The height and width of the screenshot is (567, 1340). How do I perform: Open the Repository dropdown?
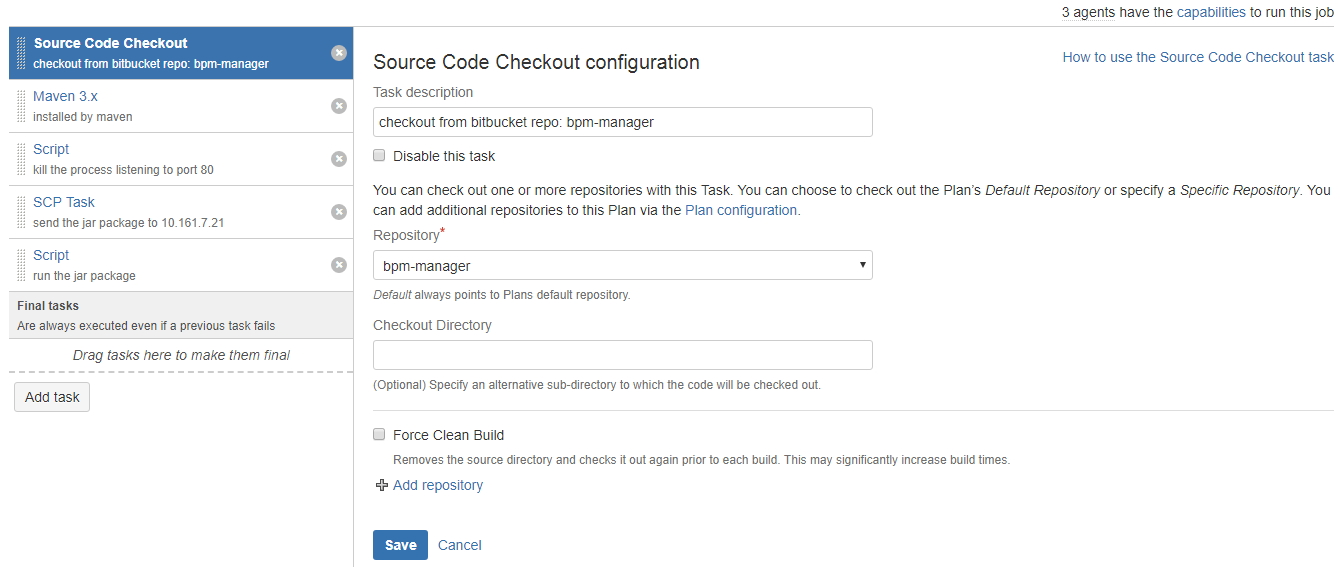[622, 266]
